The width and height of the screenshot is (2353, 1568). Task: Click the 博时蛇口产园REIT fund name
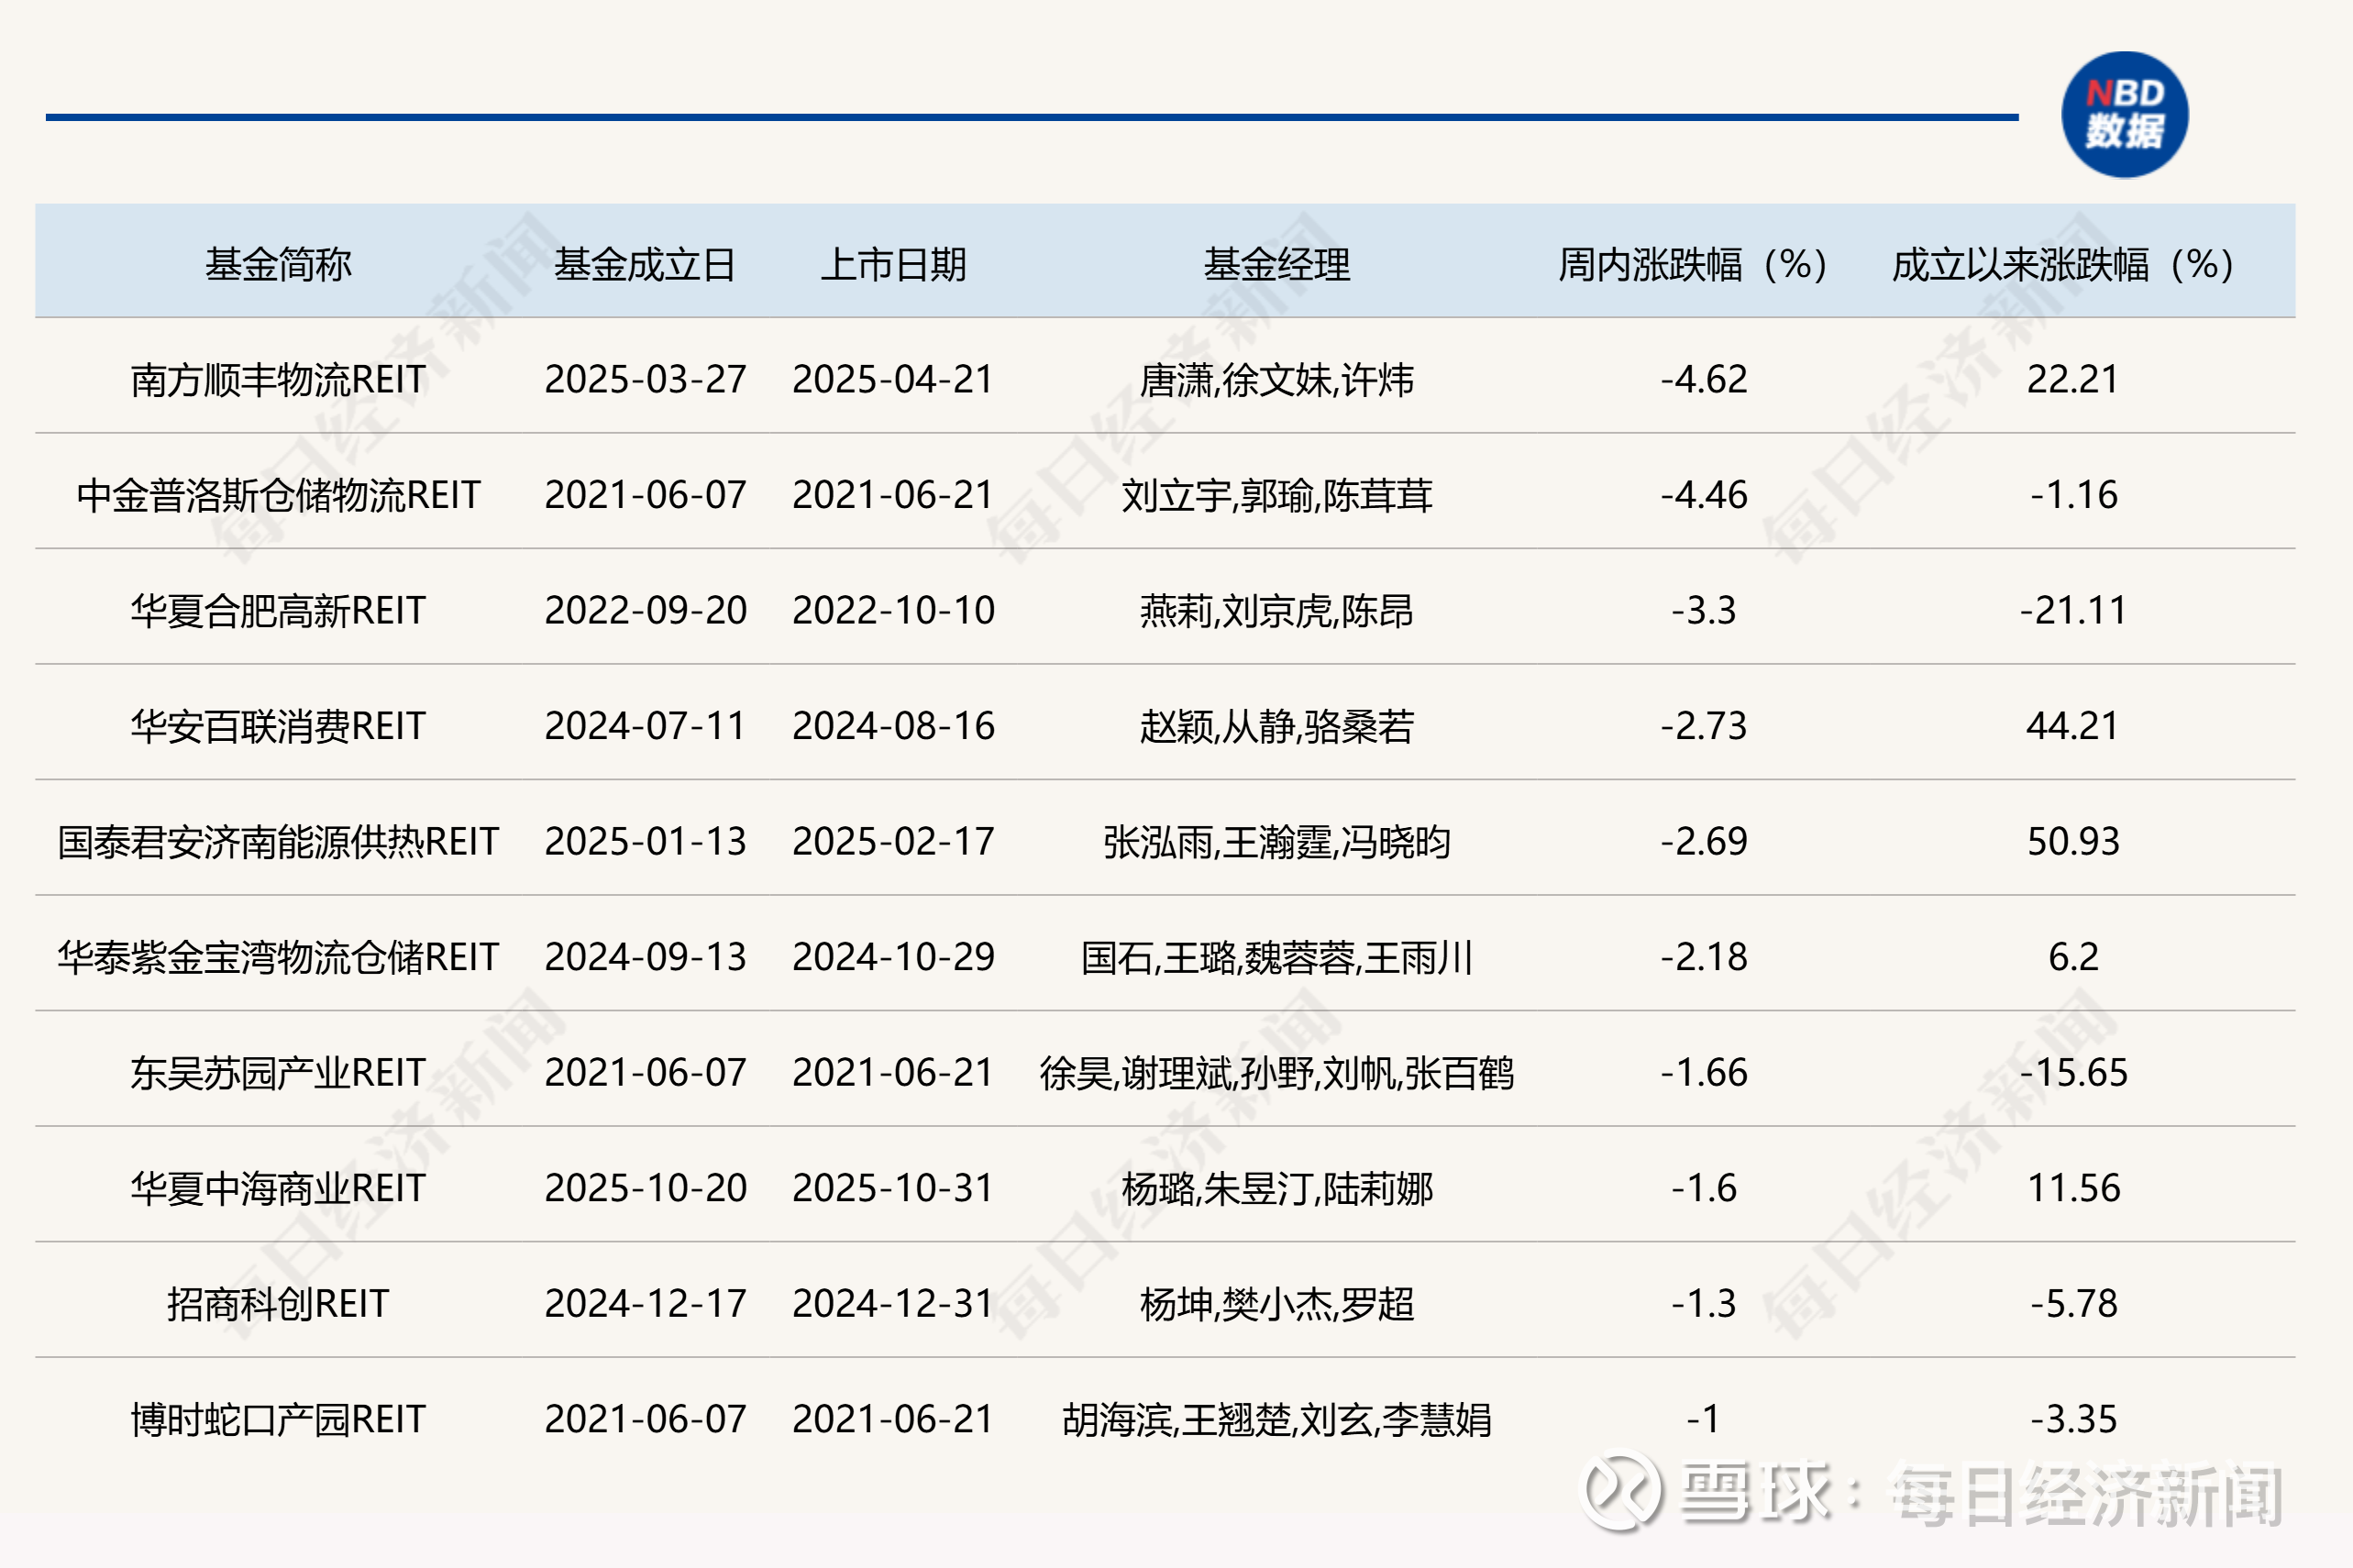click(x=278, y=1419)
